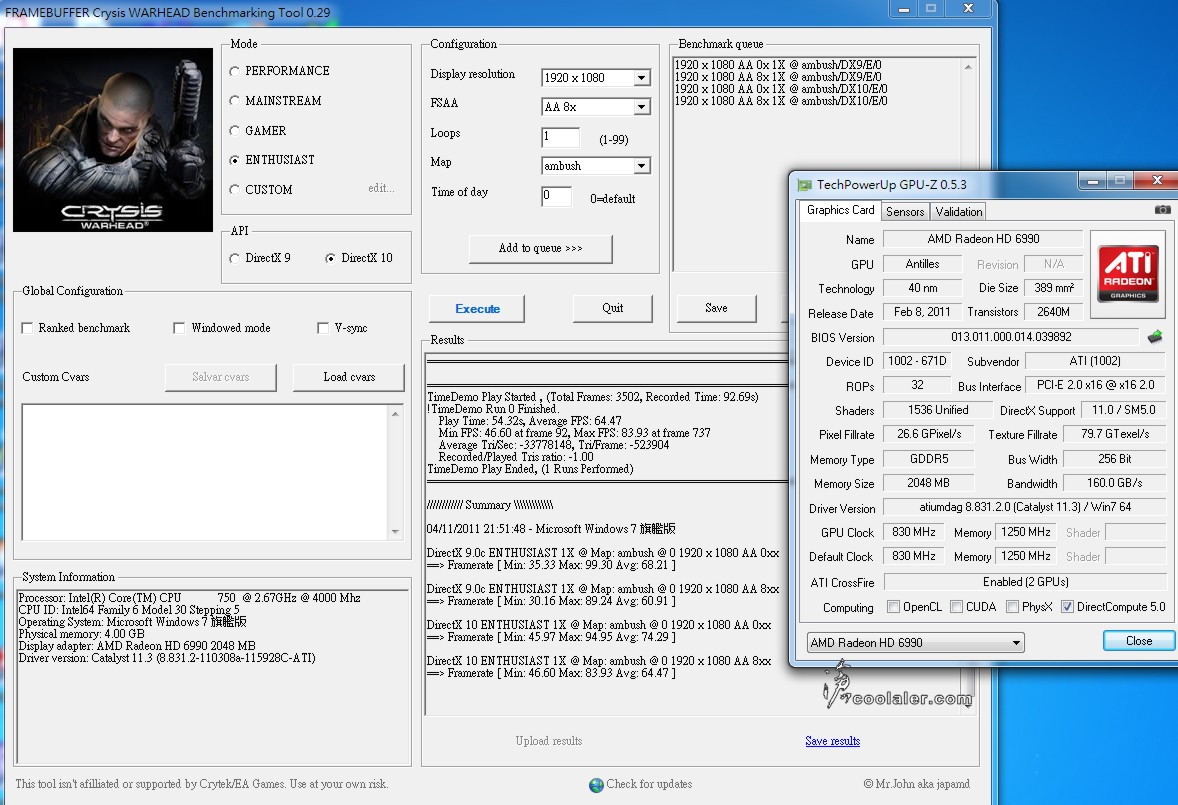Screen dimensions: 1178x805
Task: Click the GPU-Z screenshot camera icon
Action: click(x=1161, y=210)
